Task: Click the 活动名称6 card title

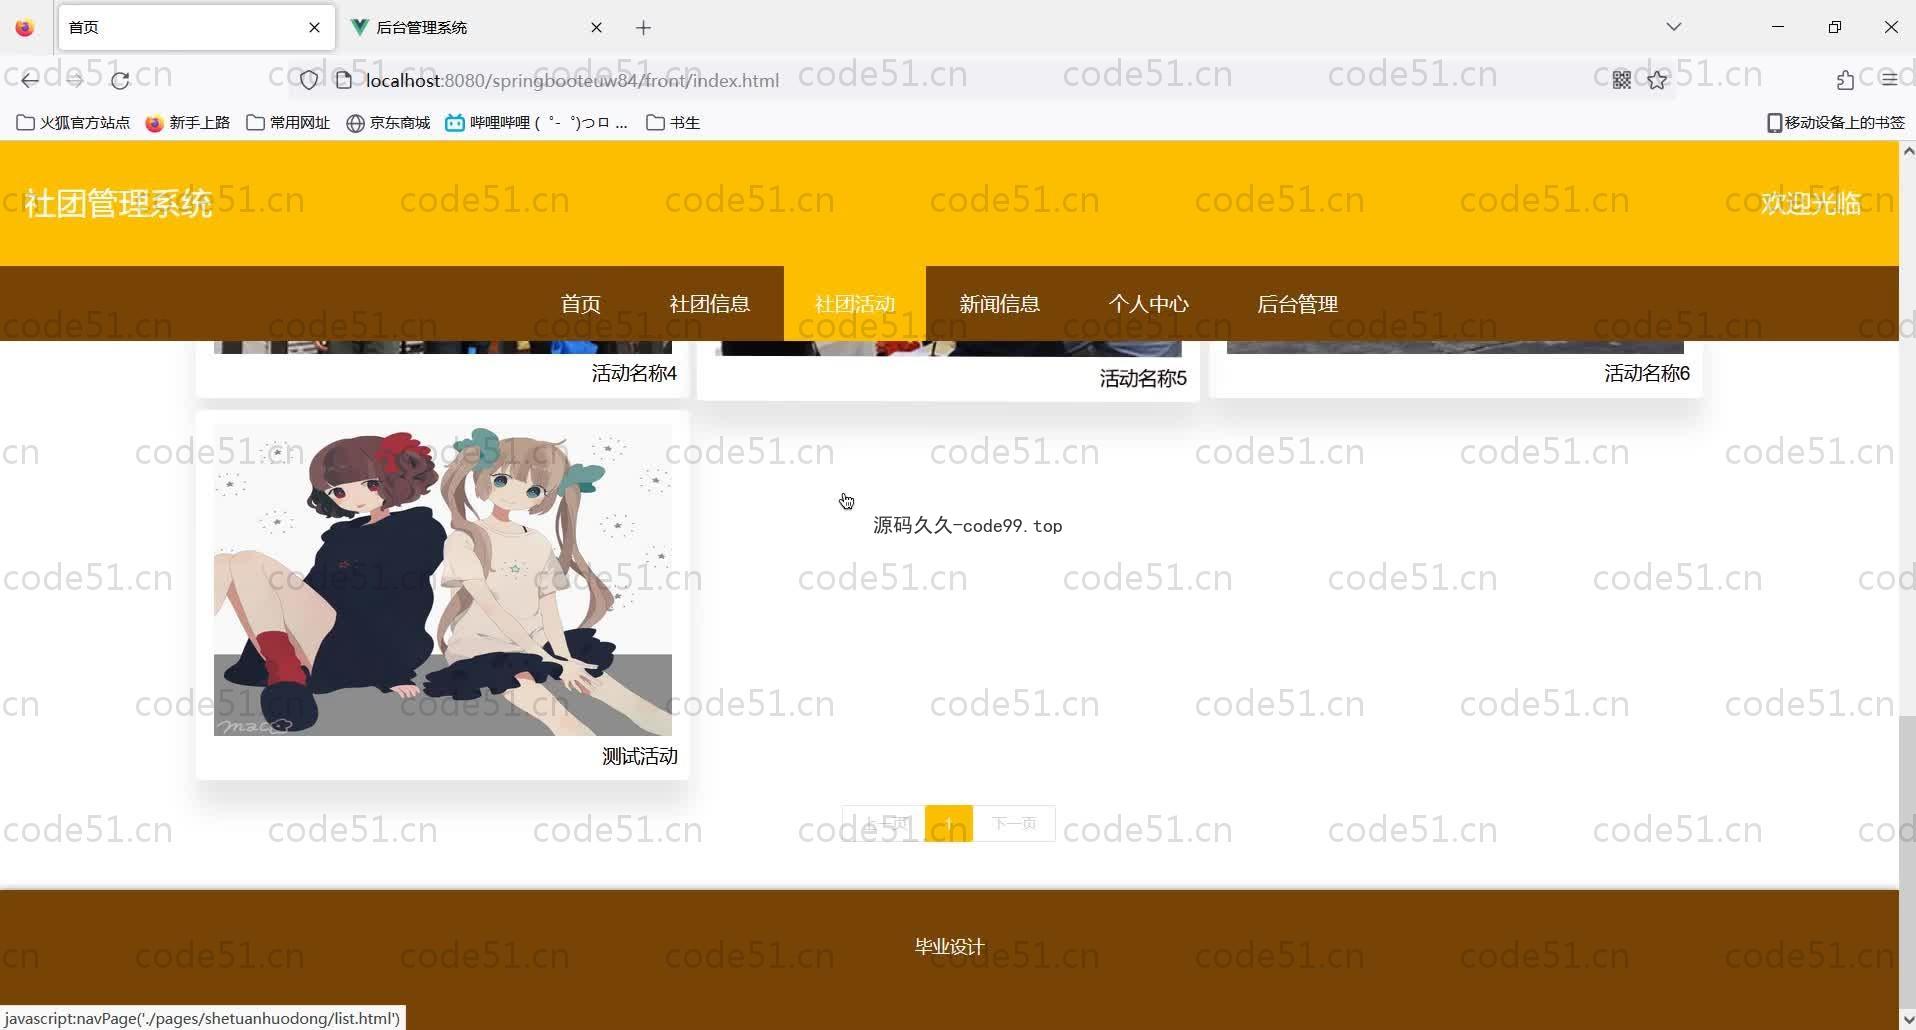Action: pos(1647,373)
